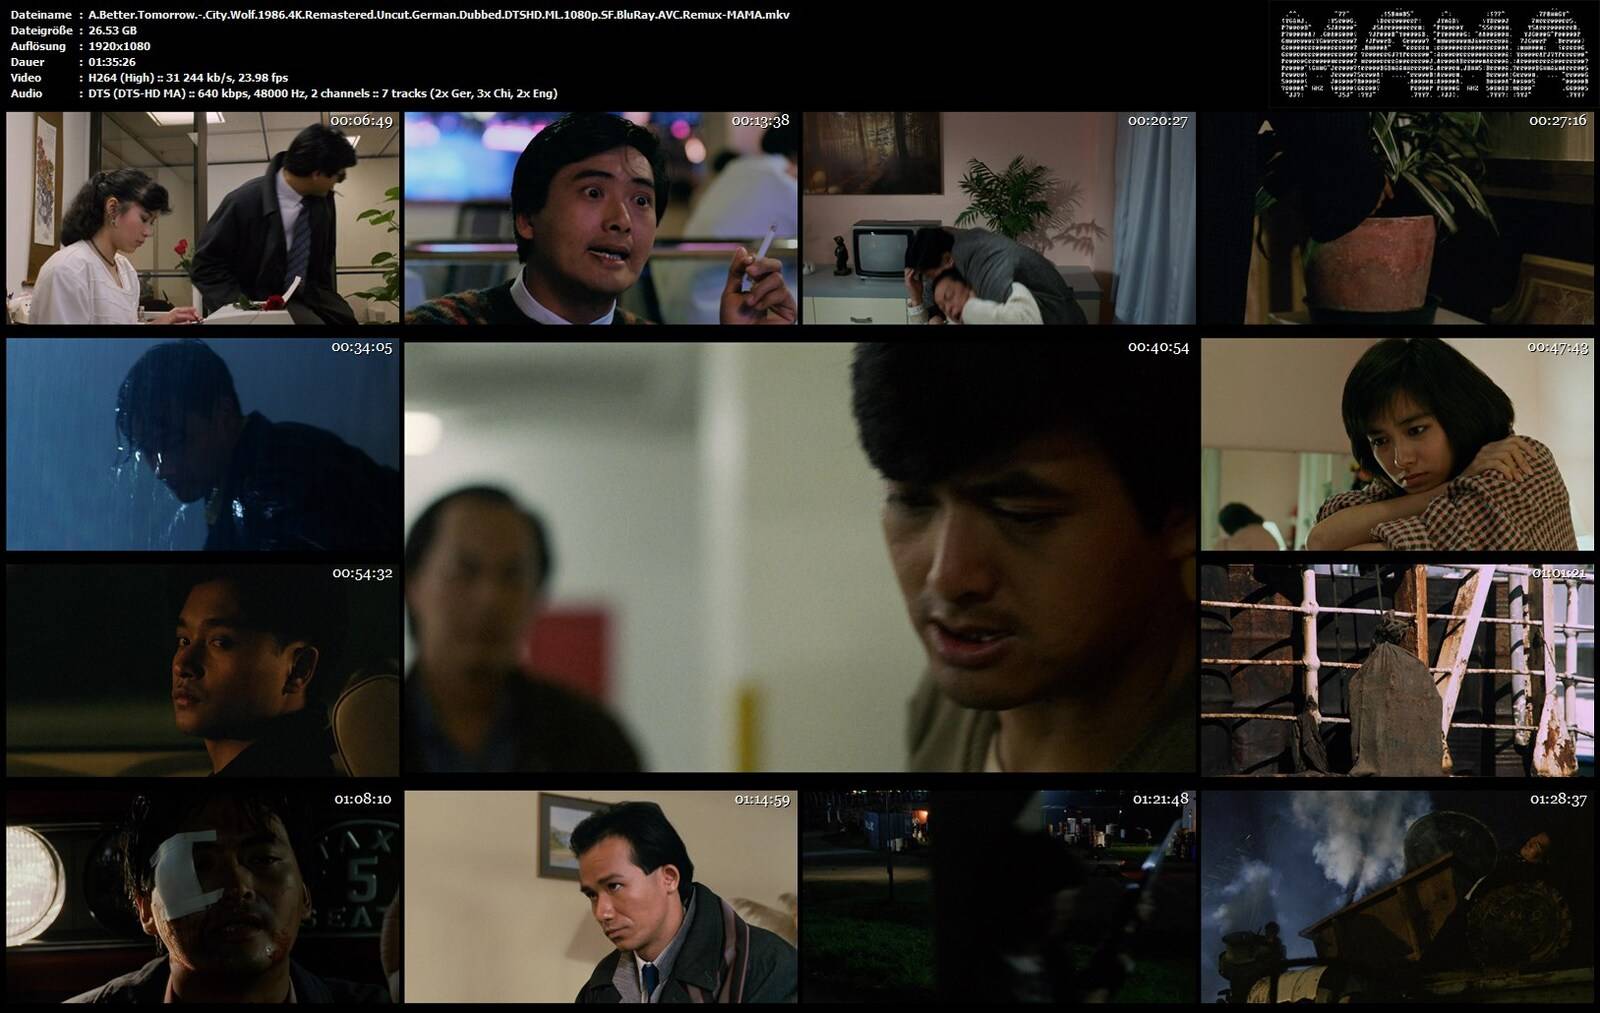Click the 01:08:10 timestamp
This screenshot has height=1013, width=1600.
click(362, 800)
